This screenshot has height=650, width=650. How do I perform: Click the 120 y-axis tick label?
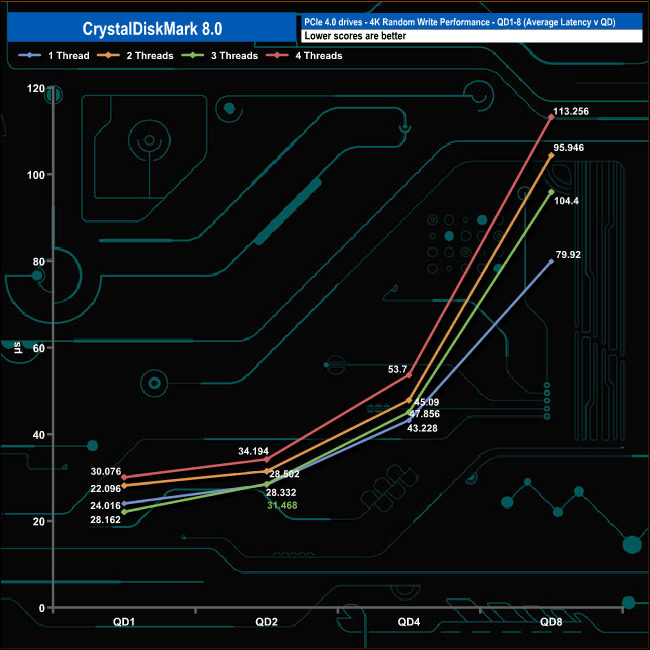tap(36, 88)
